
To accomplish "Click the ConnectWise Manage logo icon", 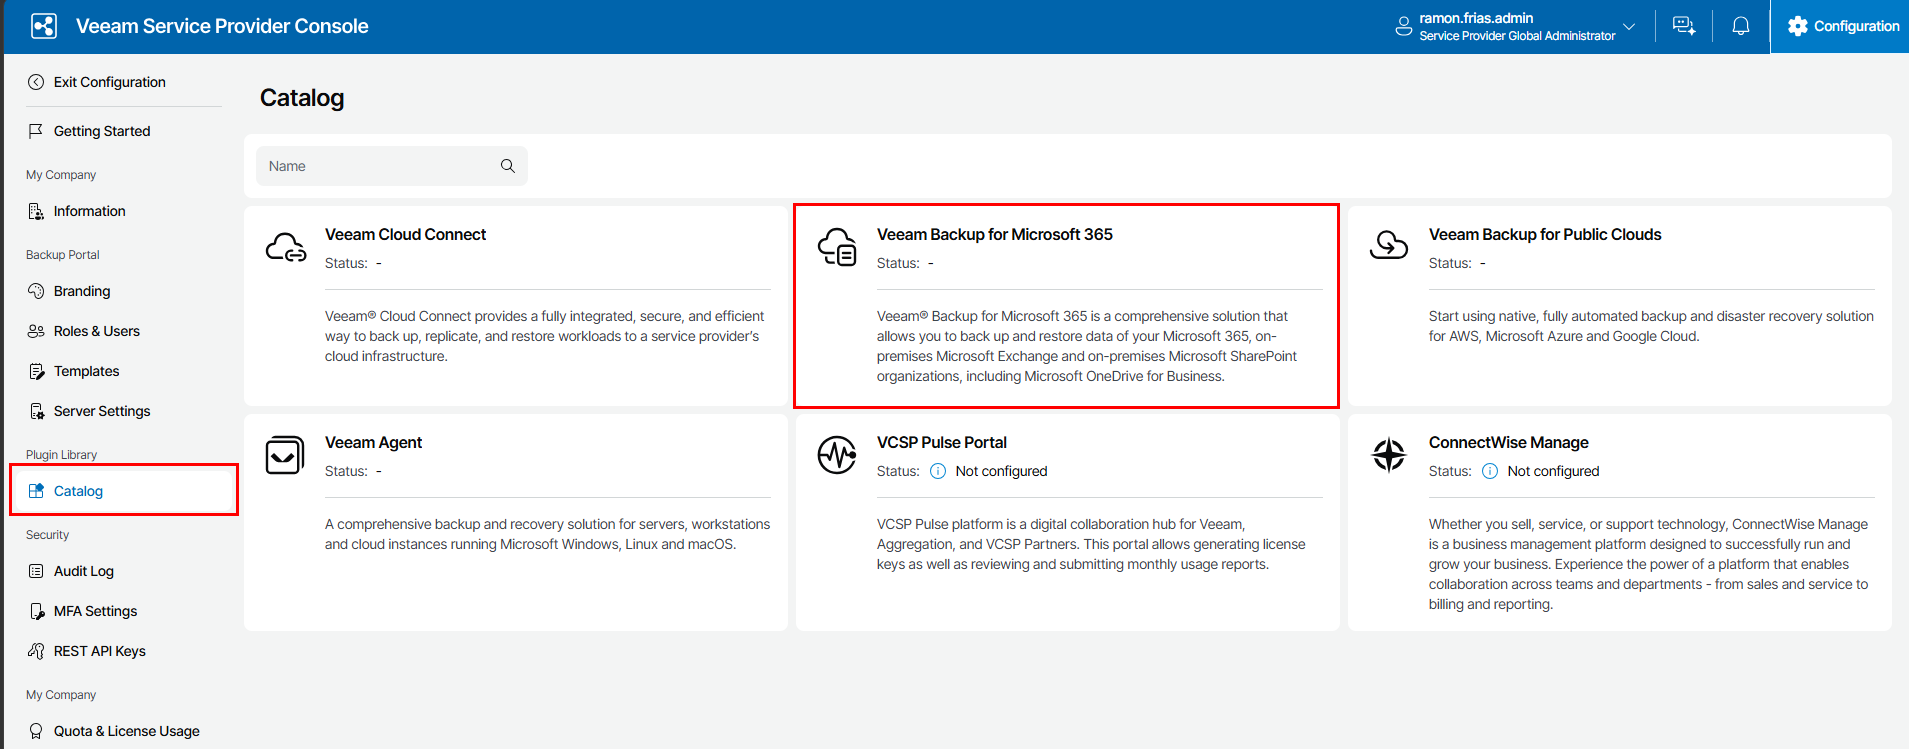I will pos(1389,455).
